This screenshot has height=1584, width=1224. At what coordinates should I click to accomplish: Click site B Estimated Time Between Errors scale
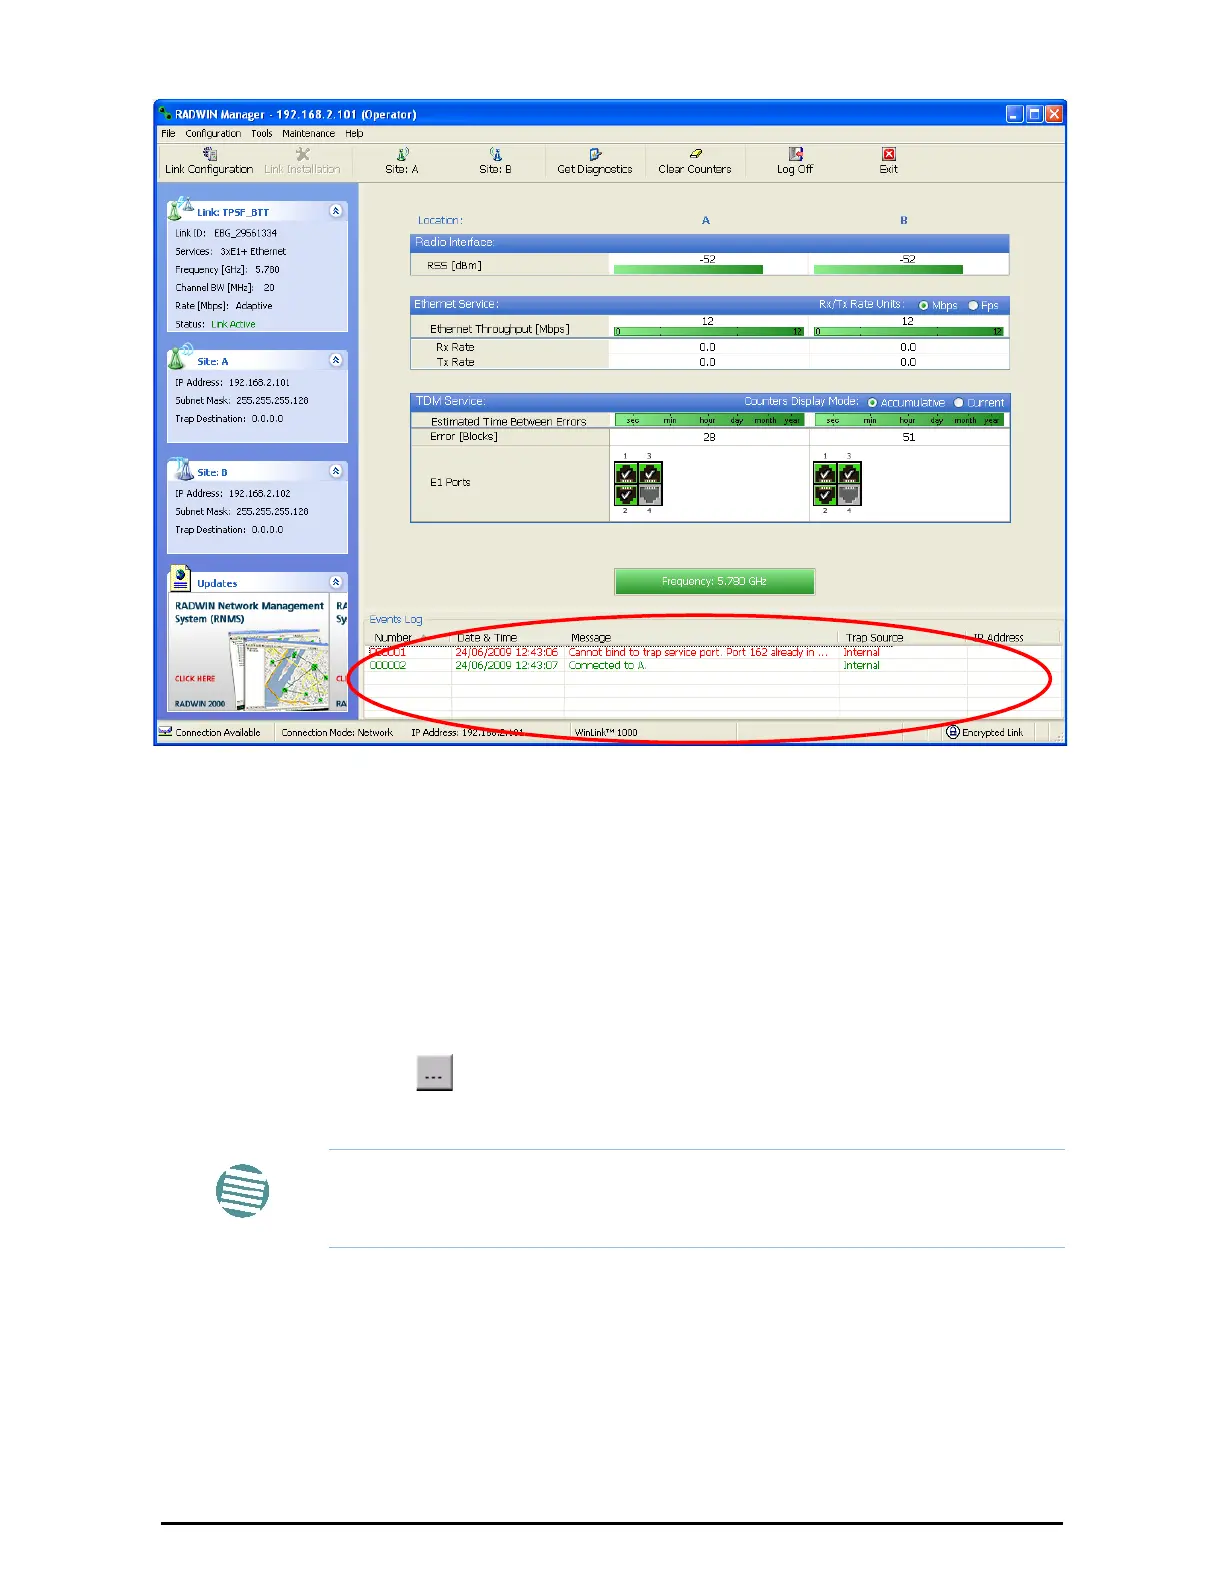point(908,420)
